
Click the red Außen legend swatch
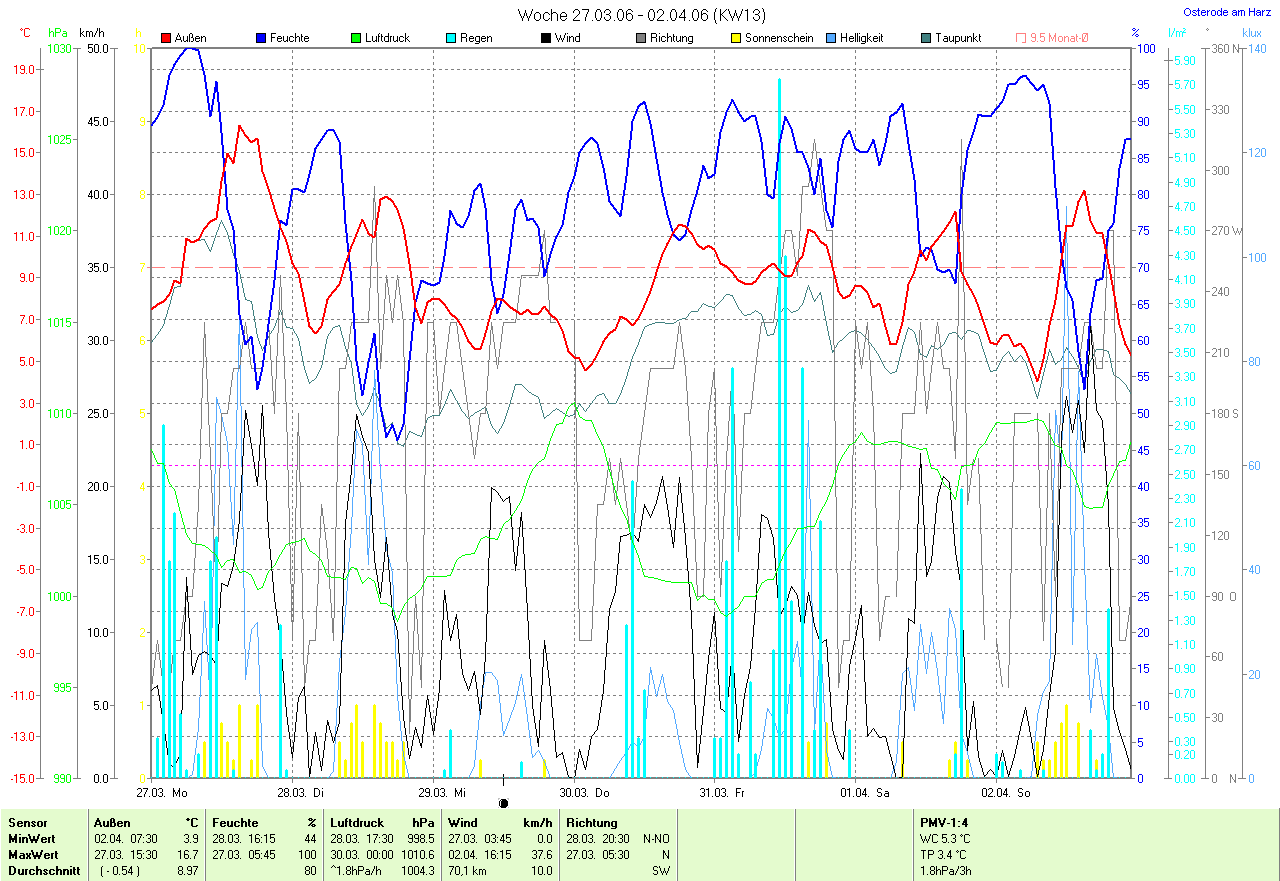(x=166, y=38)
